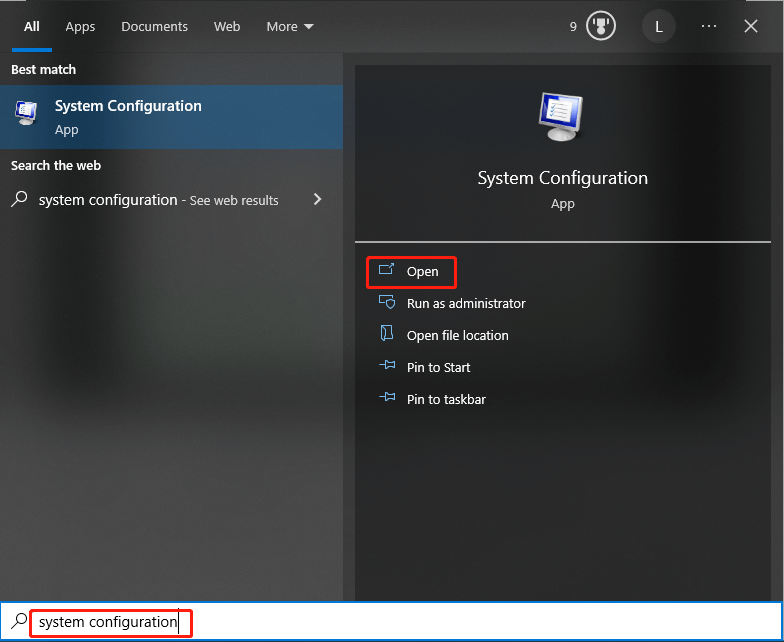Click the System Configuration icon in best match
Screen dimensions: 784x642
[26, 112]
